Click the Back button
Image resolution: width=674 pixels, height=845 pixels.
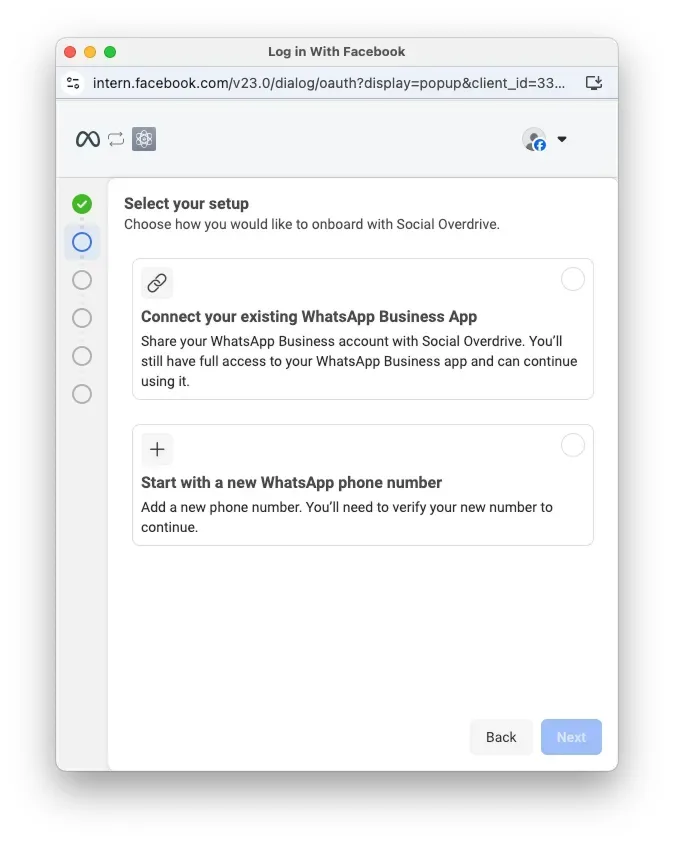(x=501, y=737)
